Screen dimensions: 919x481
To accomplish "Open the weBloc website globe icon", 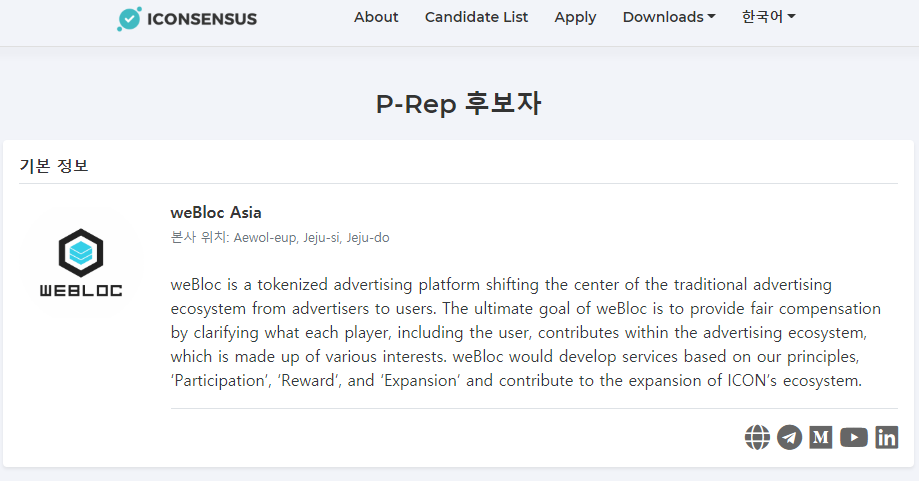I will pyautogui.click(x=757, y=437).
